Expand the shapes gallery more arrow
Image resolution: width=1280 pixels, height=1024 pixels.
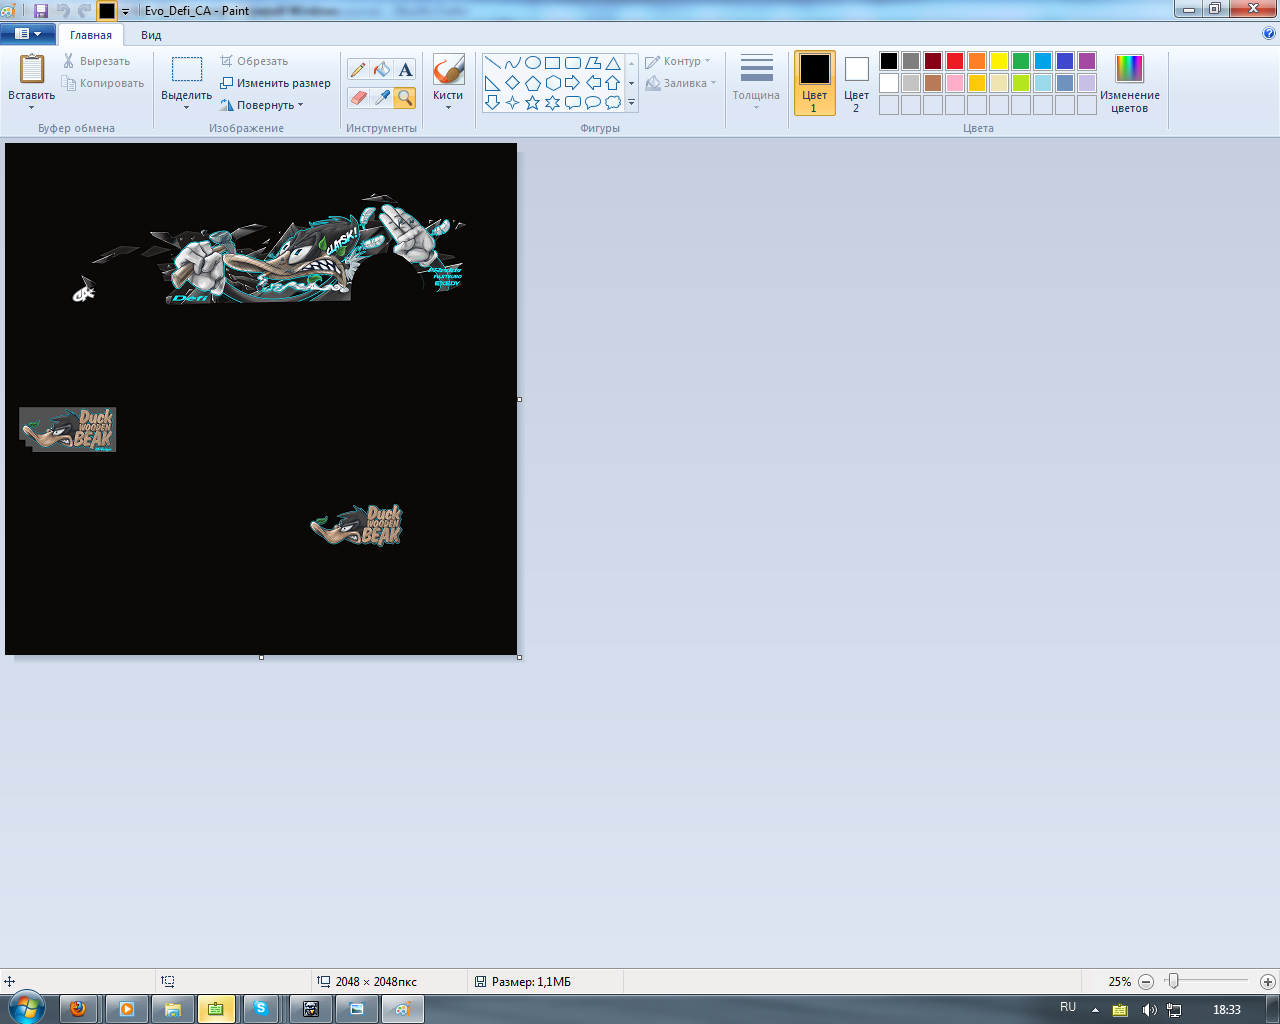point(631,102)
